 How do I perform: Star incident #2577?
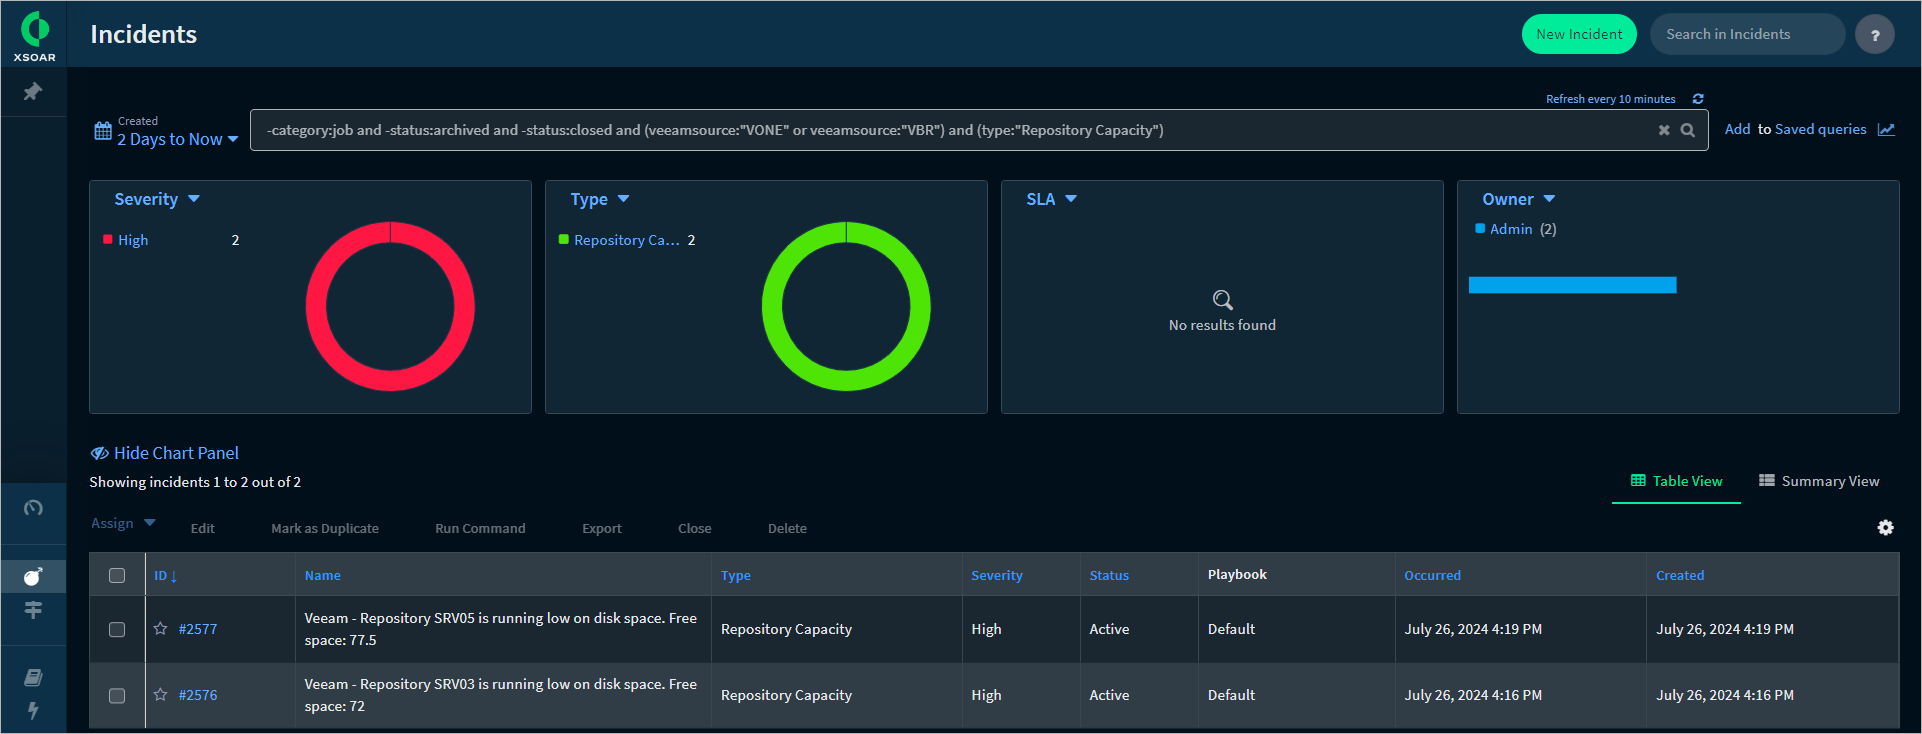(x=160, y=629)
